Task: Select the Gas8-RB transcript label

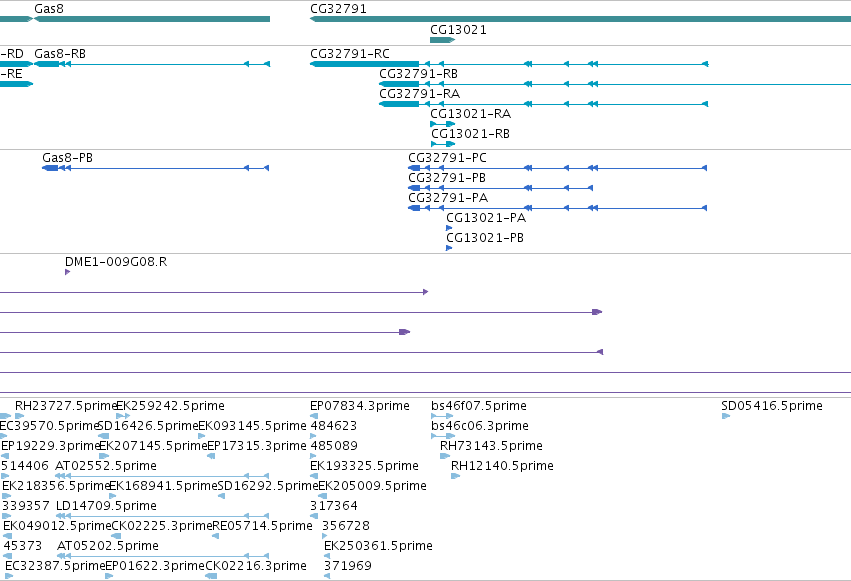Action: click(x=60, y=54)
